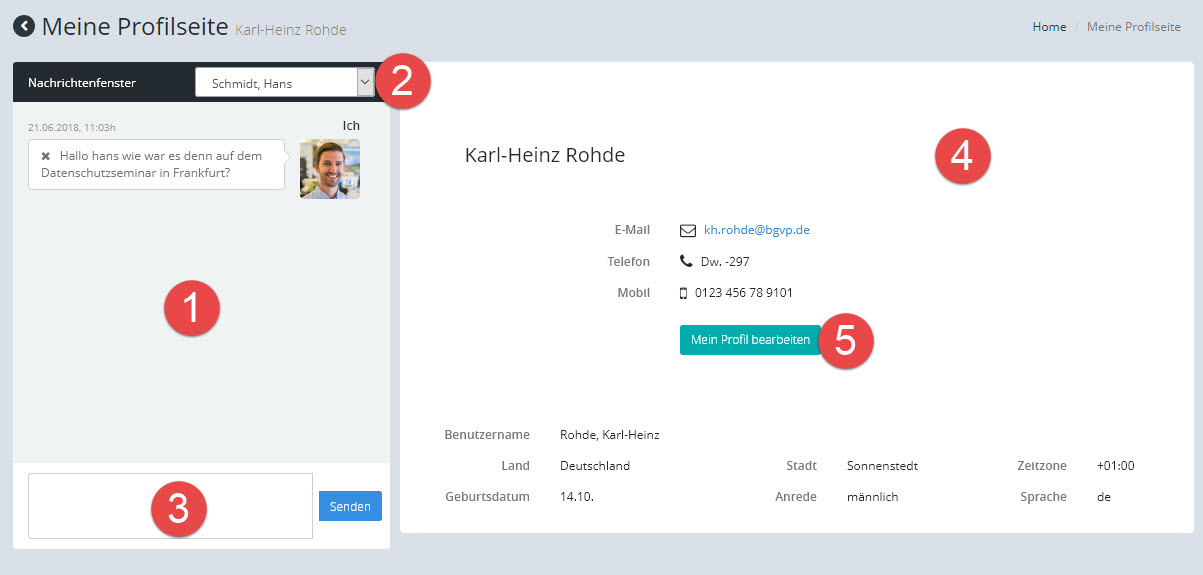This screenshot has width=1203, height=575.
Task: Click the mobile phone icon next to Mobil
Action: (x=684, y=293)
